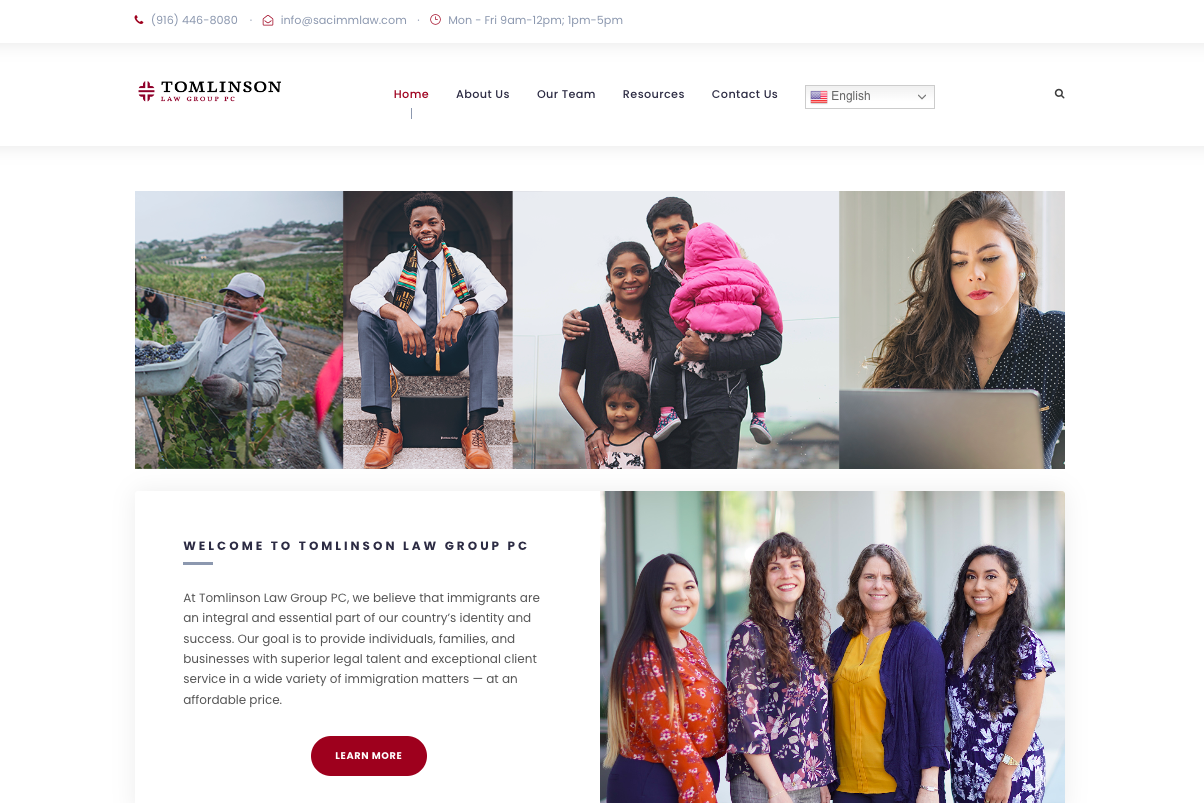Click the graduate in stole photo
The image size is (1204, 803).
pyautogui.click(x=428, y=330)
